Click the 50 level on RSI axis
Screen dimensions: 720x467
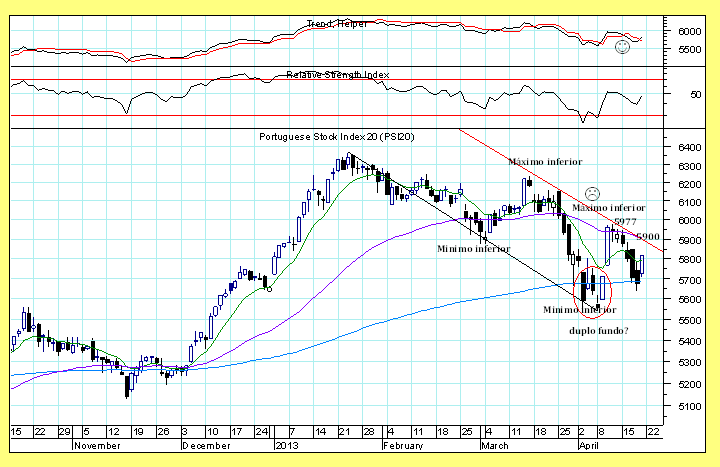pyautogui.click(x=696, y=94)
